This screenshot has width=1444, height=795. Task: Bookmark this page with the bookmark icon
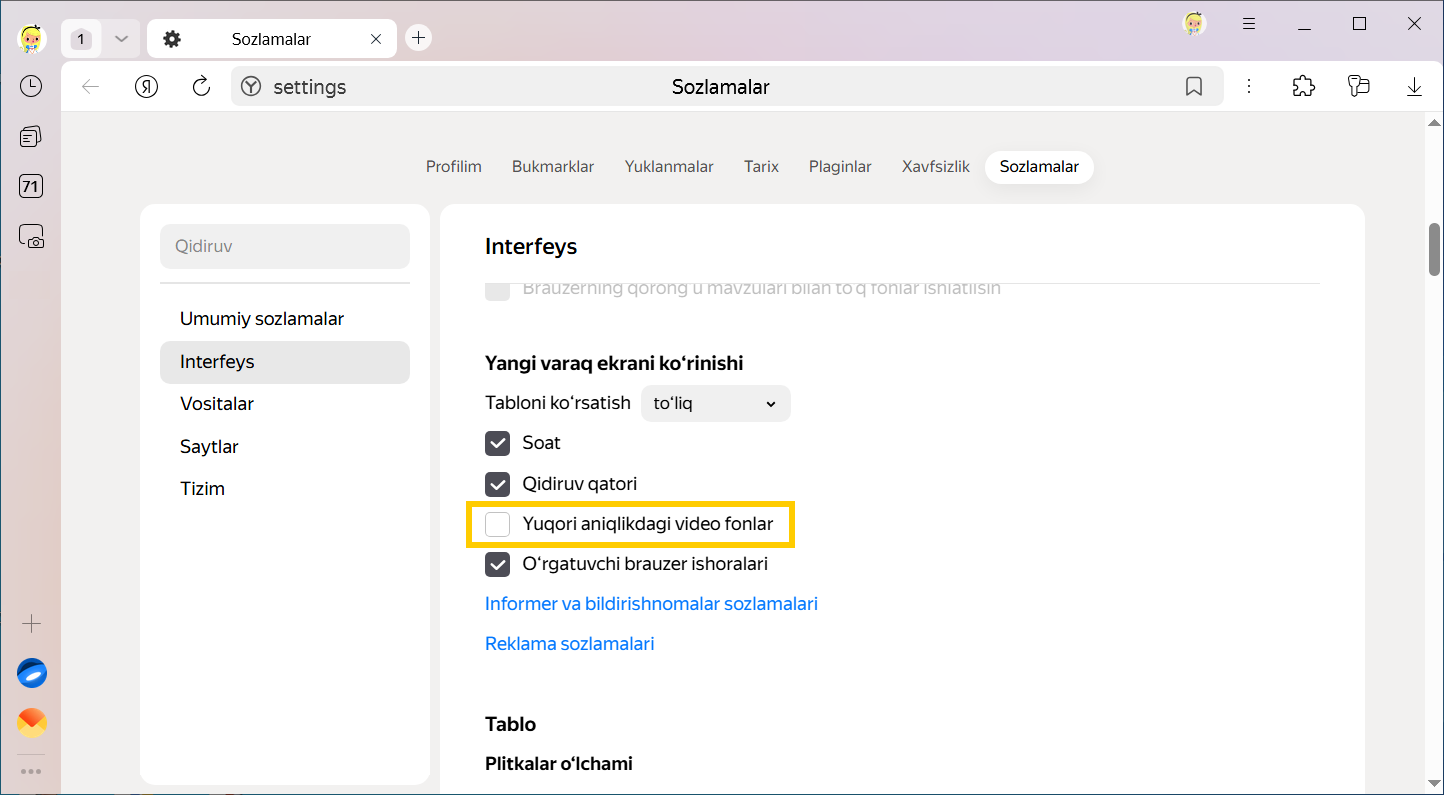pos(1193,87)
